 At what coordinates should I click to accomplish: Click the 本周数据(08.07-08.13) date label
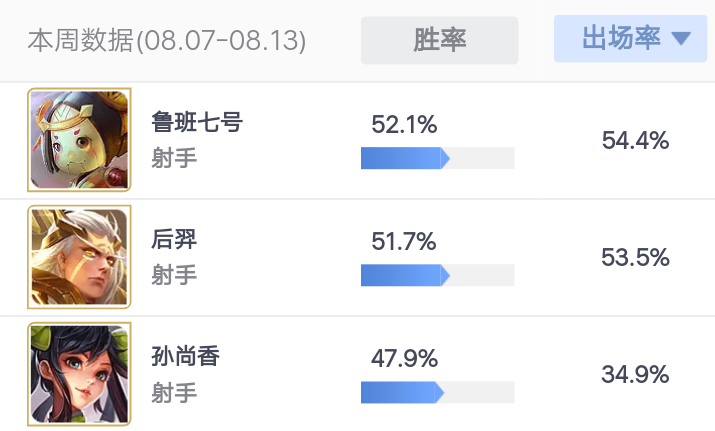[x=166, y=41]
